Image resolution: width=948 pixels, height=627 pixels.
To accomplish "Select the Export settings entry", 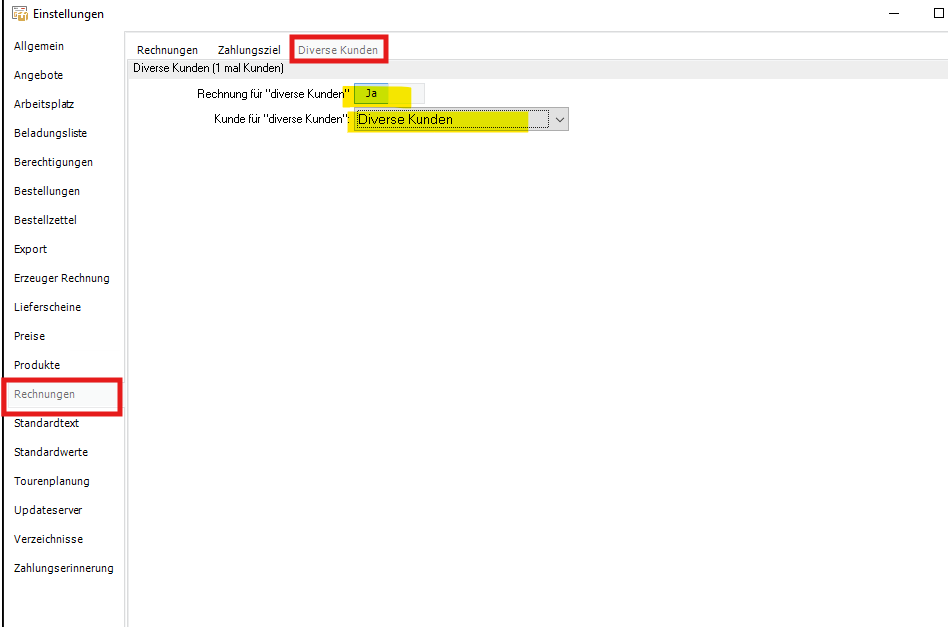I will [30, 249].
